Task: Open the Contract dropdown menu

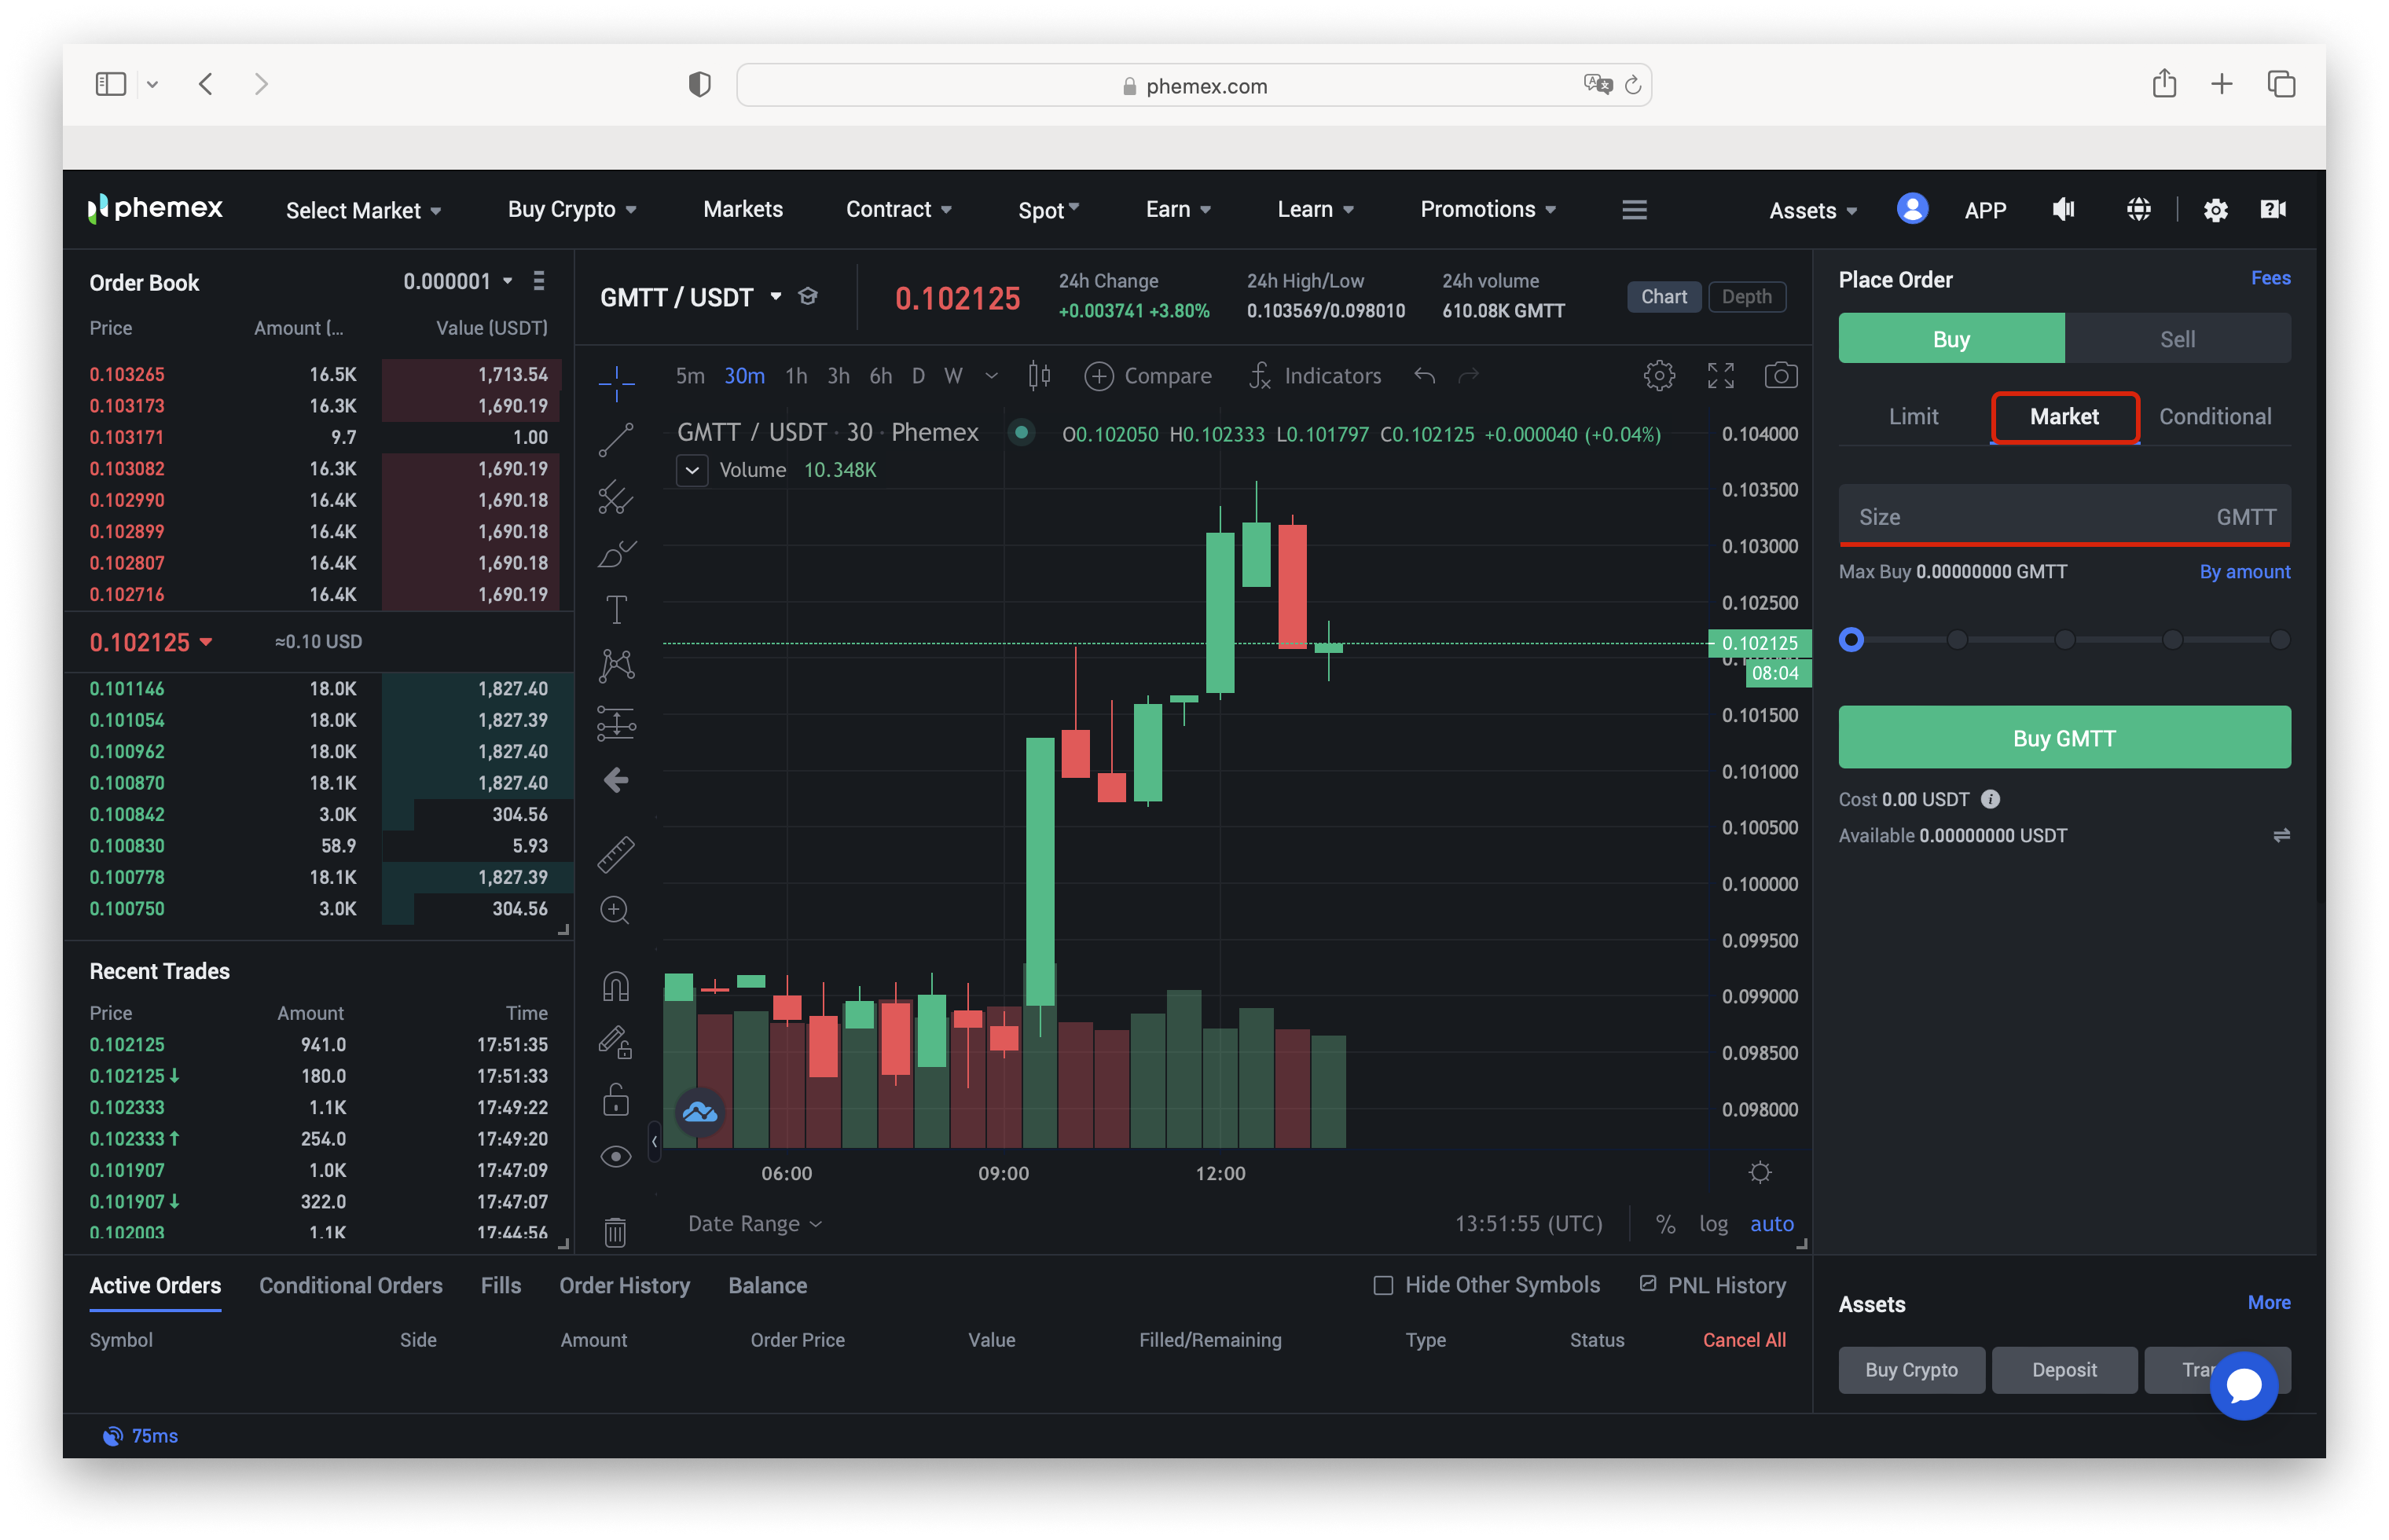Action: 898,209
